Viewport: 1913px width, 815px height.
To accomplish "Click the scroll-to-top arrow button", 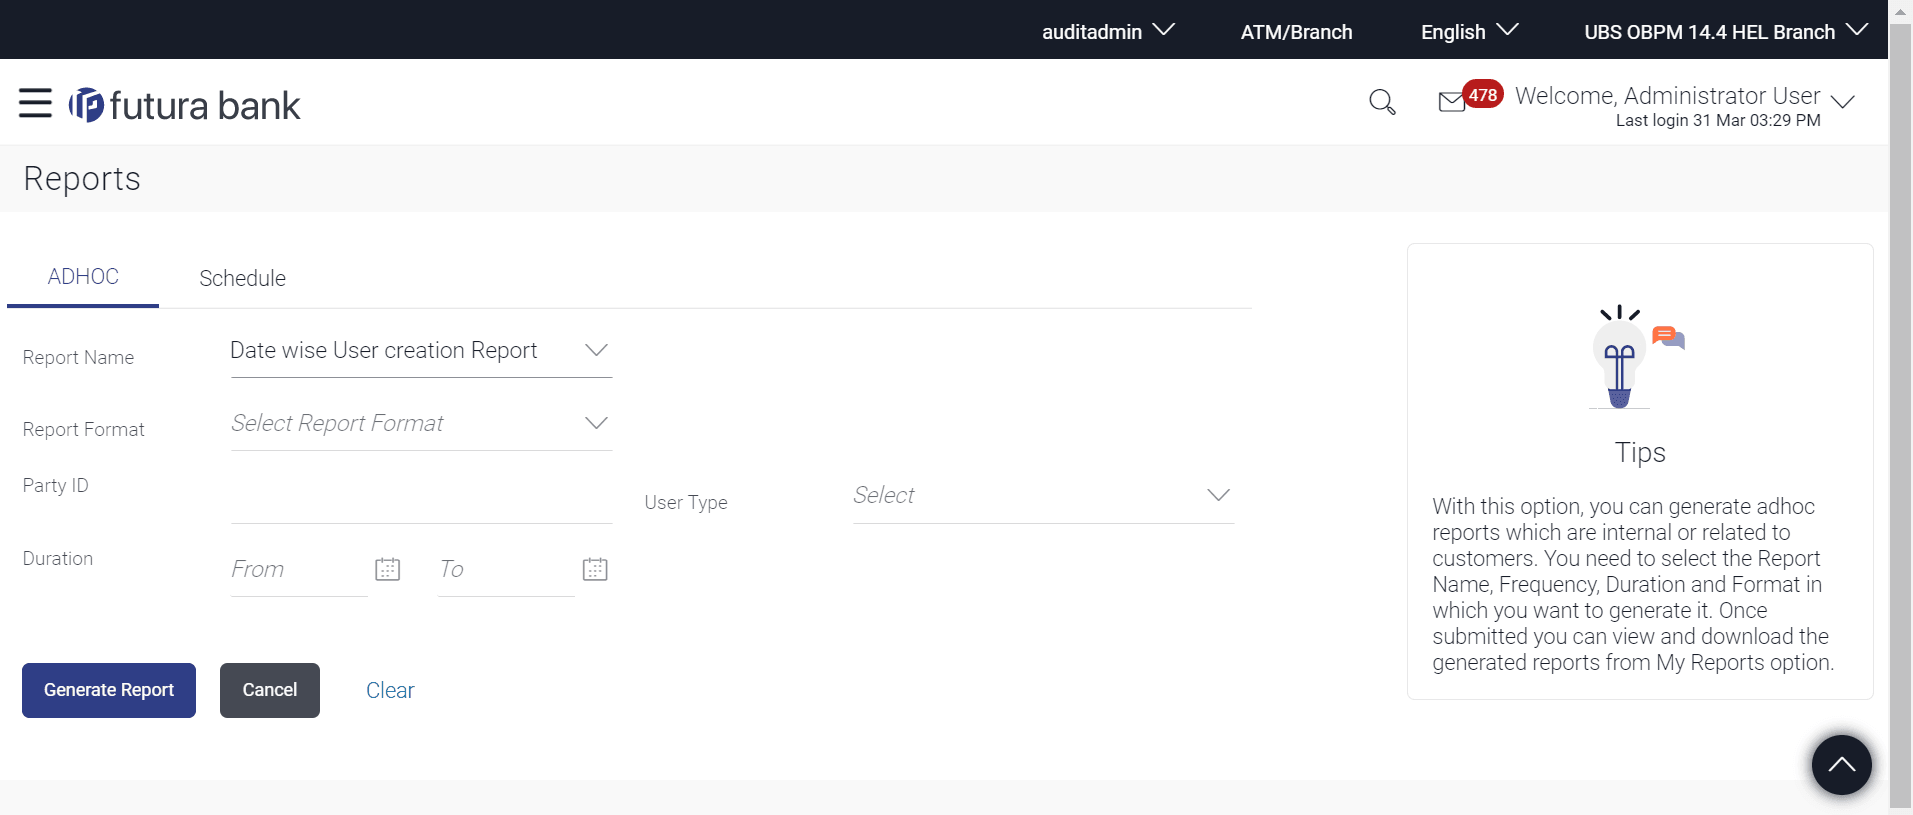I will 1841,765.
